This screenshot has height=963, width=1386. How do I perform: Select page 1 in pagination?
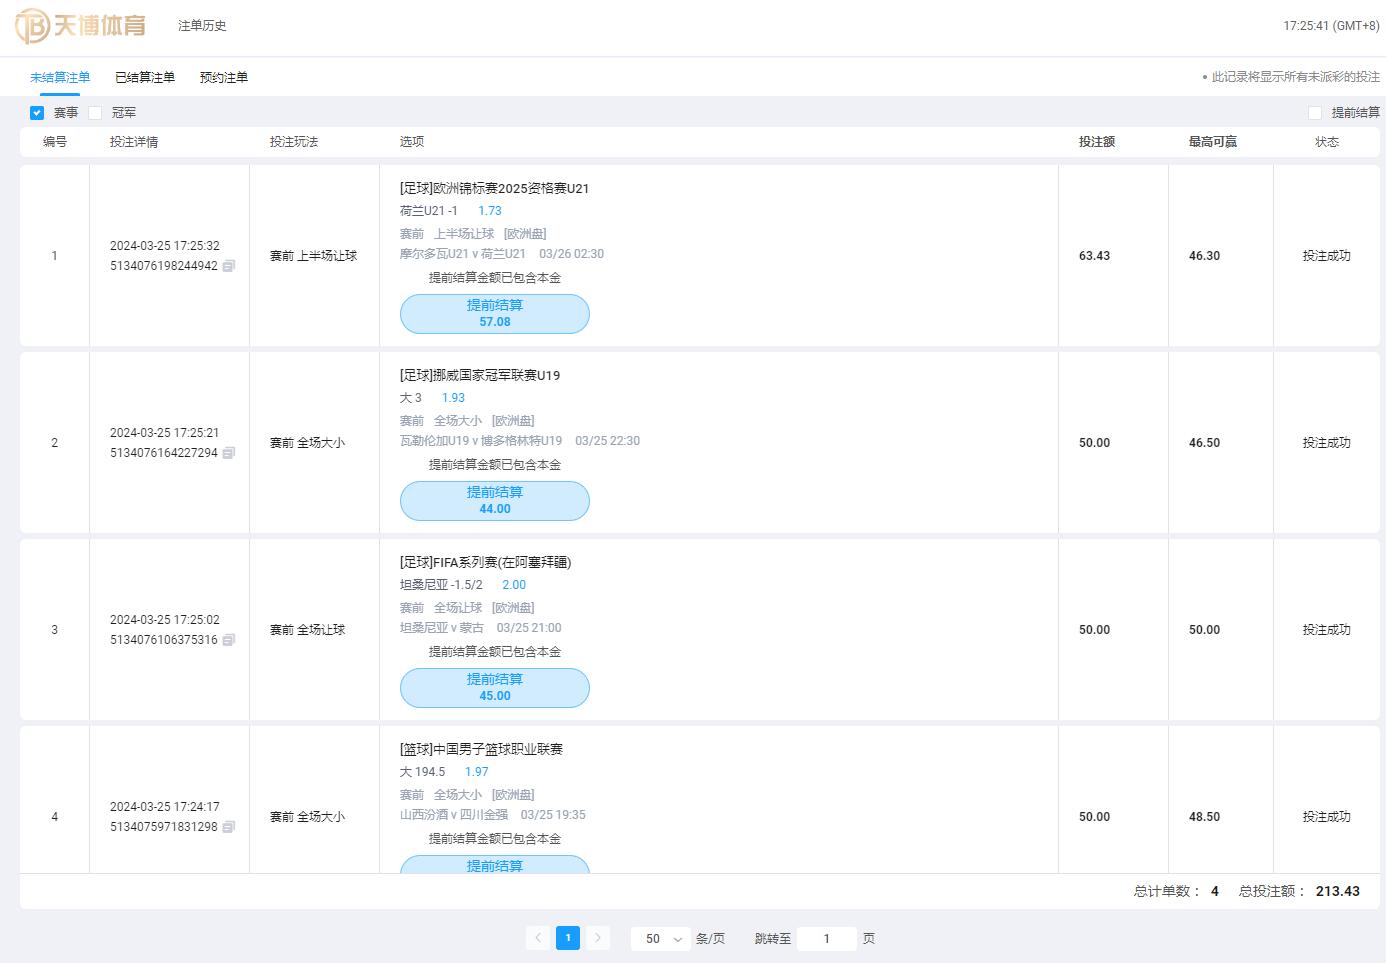pyautogui.click(x=568, y=938)
